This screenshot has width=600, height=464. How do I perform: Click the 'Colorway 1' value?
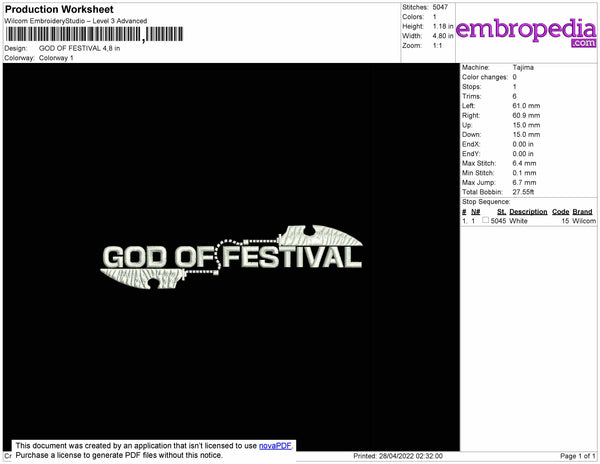(56, 58)
